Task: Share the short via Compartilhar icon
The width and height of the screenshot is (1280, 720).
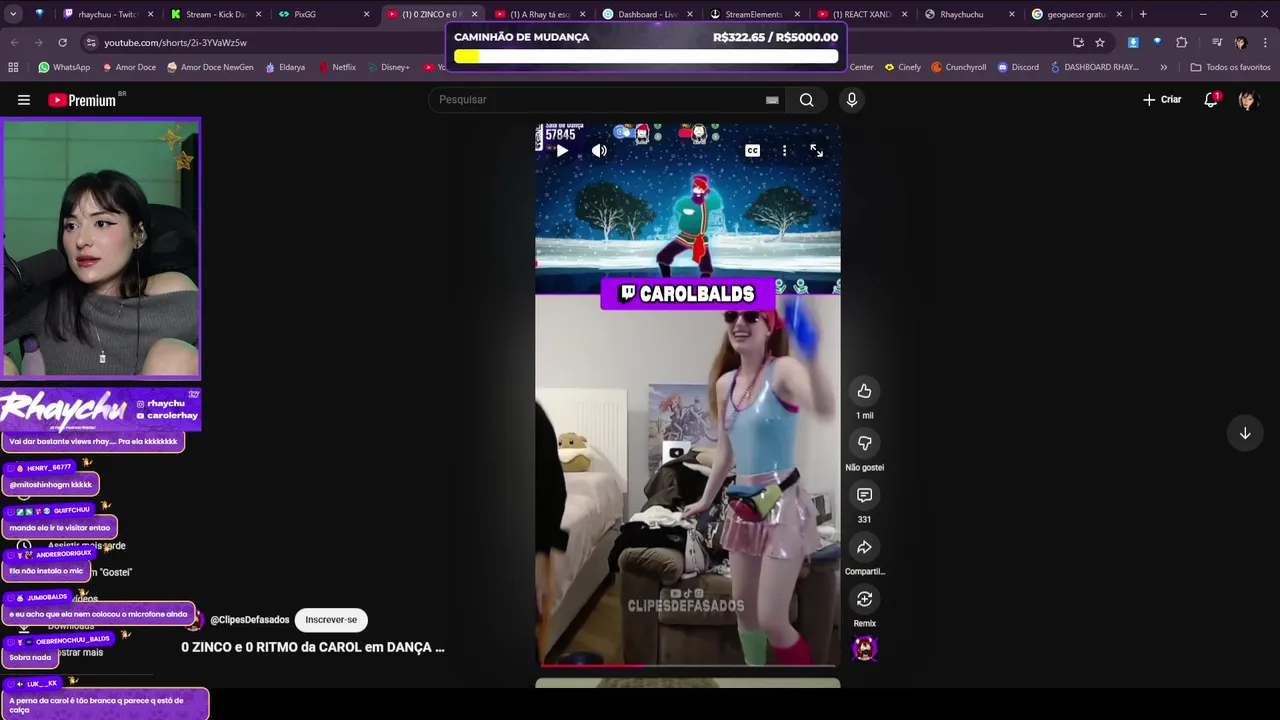Action: pos(864,547)
